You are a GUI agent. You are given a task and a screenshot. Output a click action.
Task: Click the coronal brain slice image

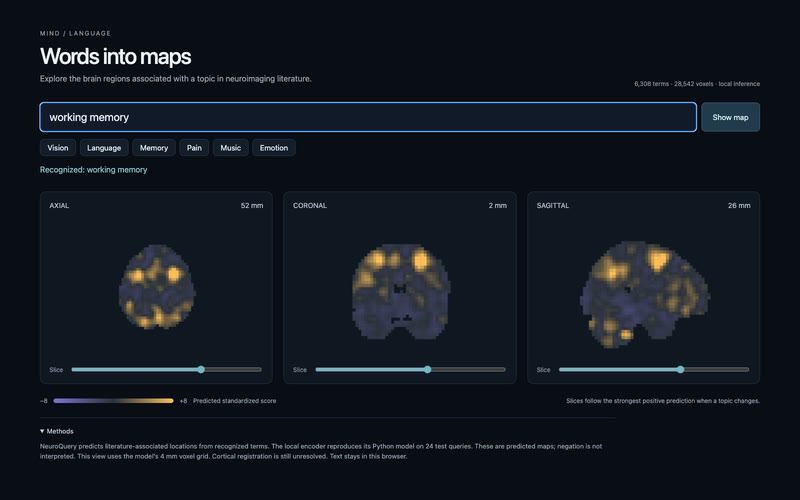[401, 291]
